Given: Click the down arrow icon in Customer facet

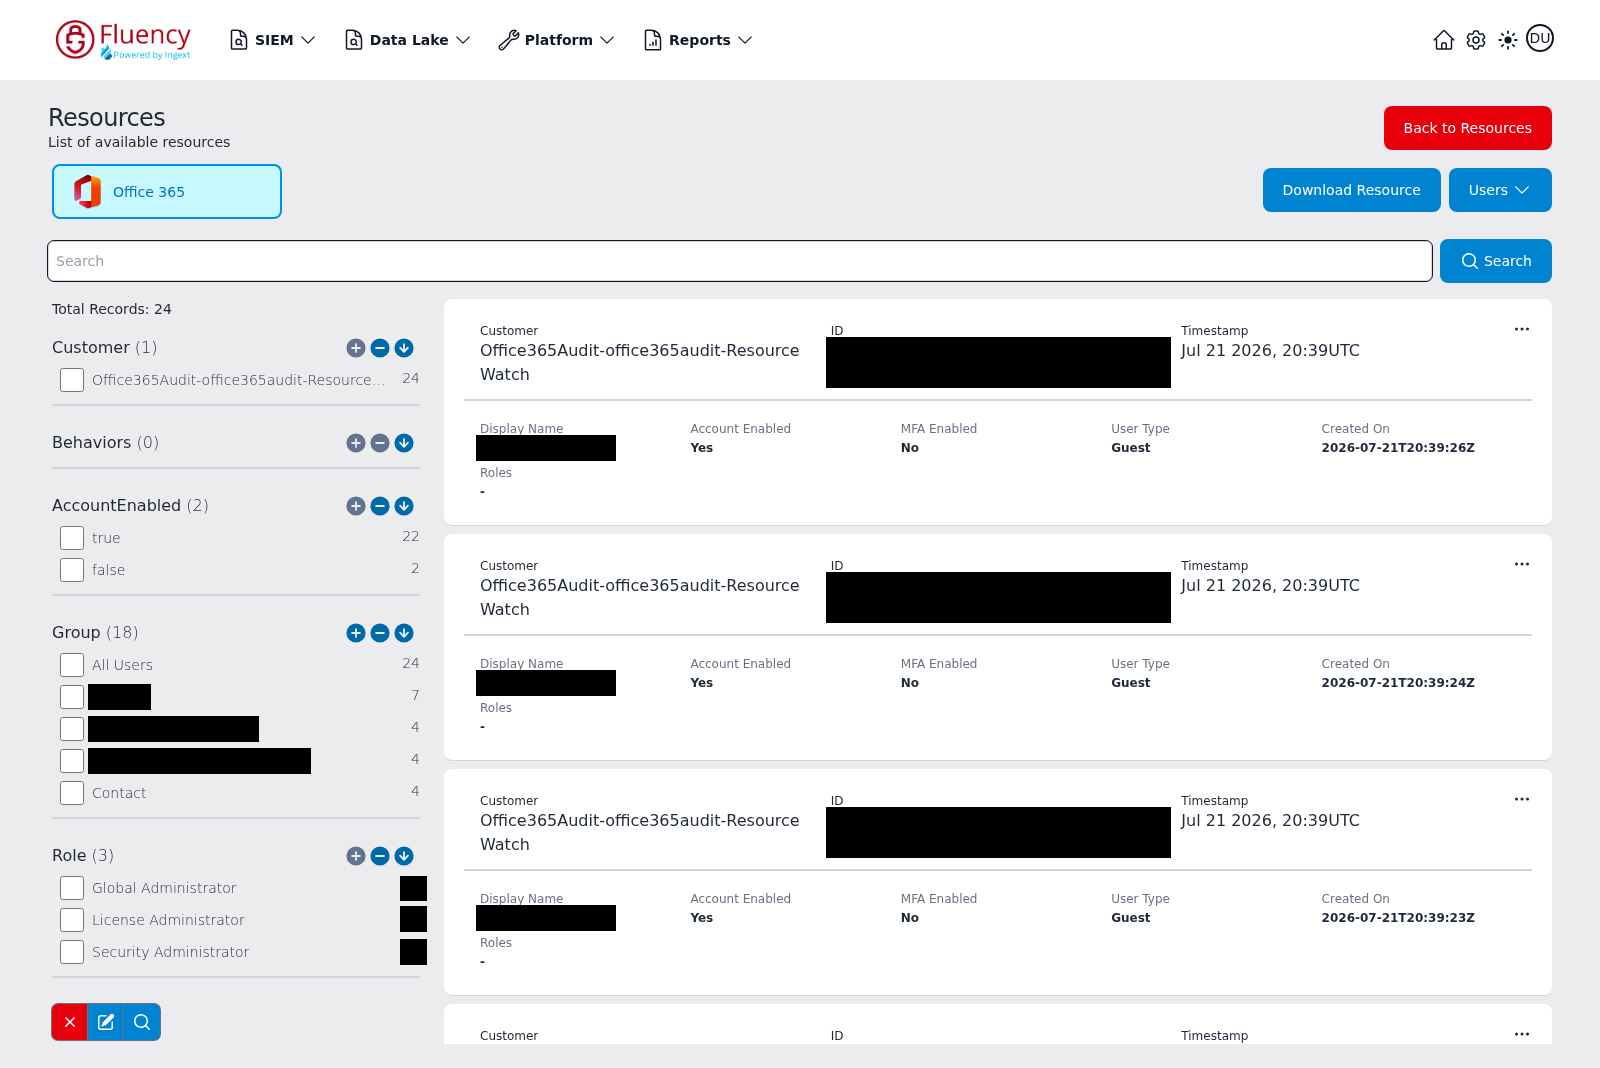Looking at the screenshot, I should tap(404, 348).
